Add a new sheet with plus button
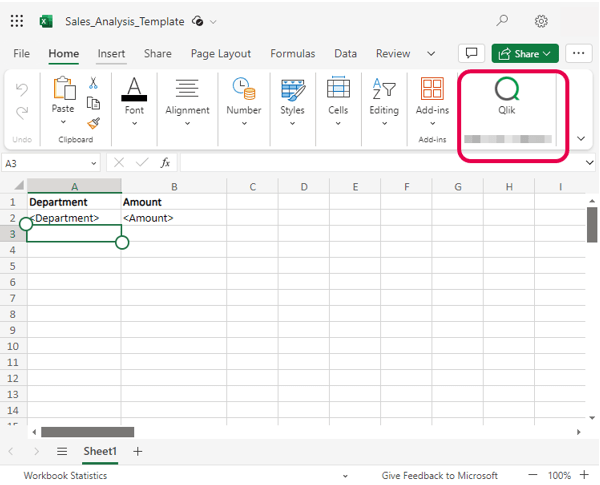This screenshot has width=600, height=485. tap(138, 452)
